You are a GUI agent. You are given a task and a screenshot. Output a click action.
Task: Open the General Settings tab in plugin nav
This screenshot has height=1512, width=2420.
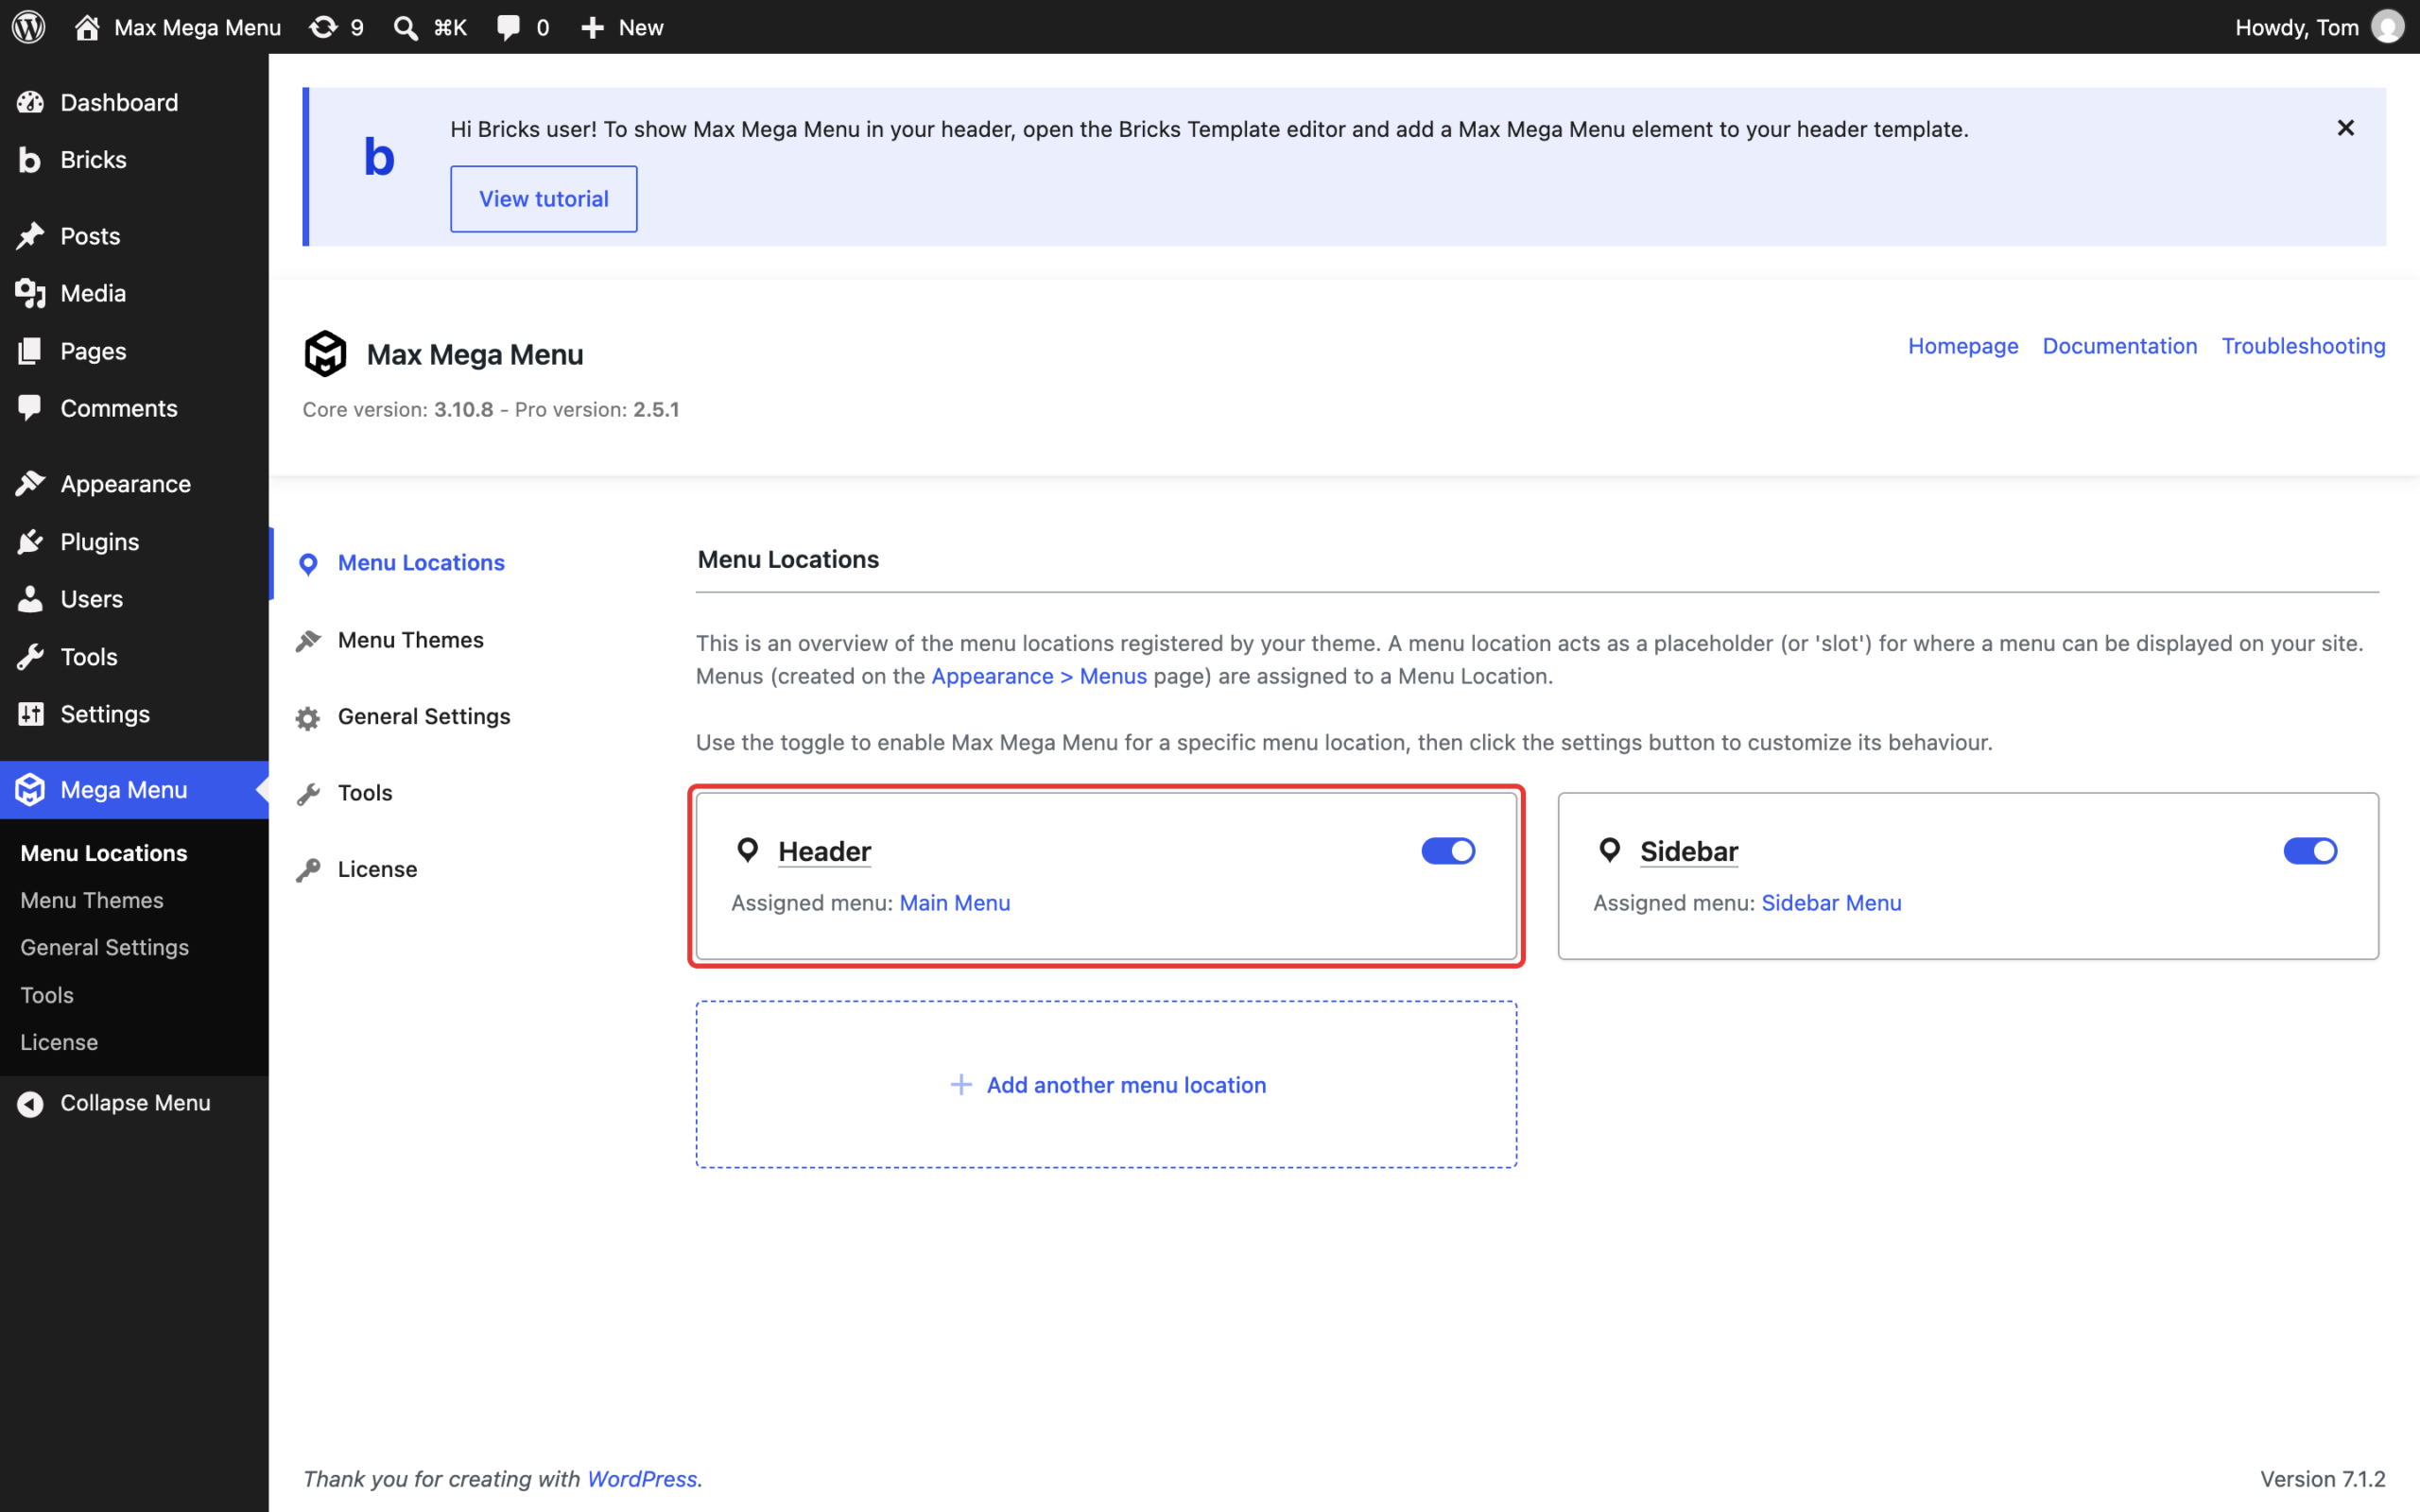(x=424, y=716)
